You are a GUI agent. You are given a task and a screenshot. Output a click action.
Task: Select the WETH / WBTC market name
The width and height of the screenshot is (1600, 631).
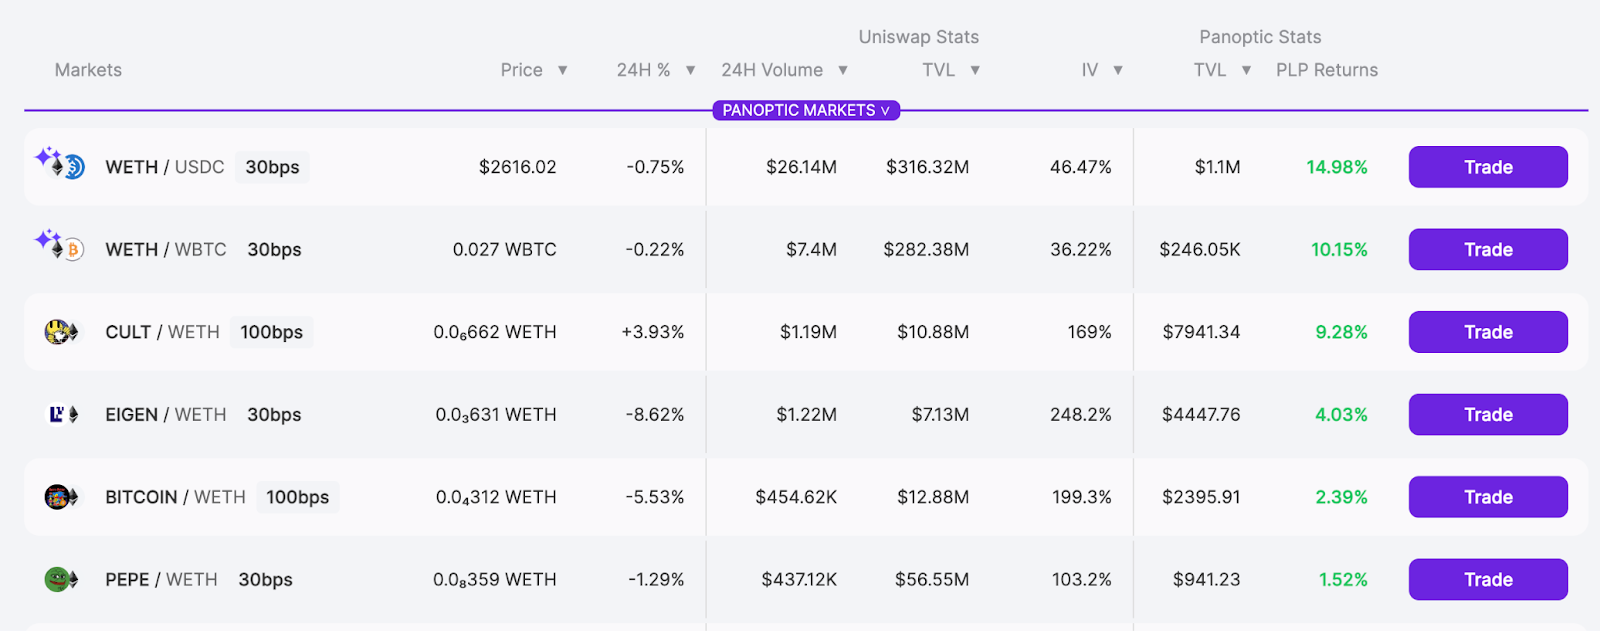click(166, 249)
